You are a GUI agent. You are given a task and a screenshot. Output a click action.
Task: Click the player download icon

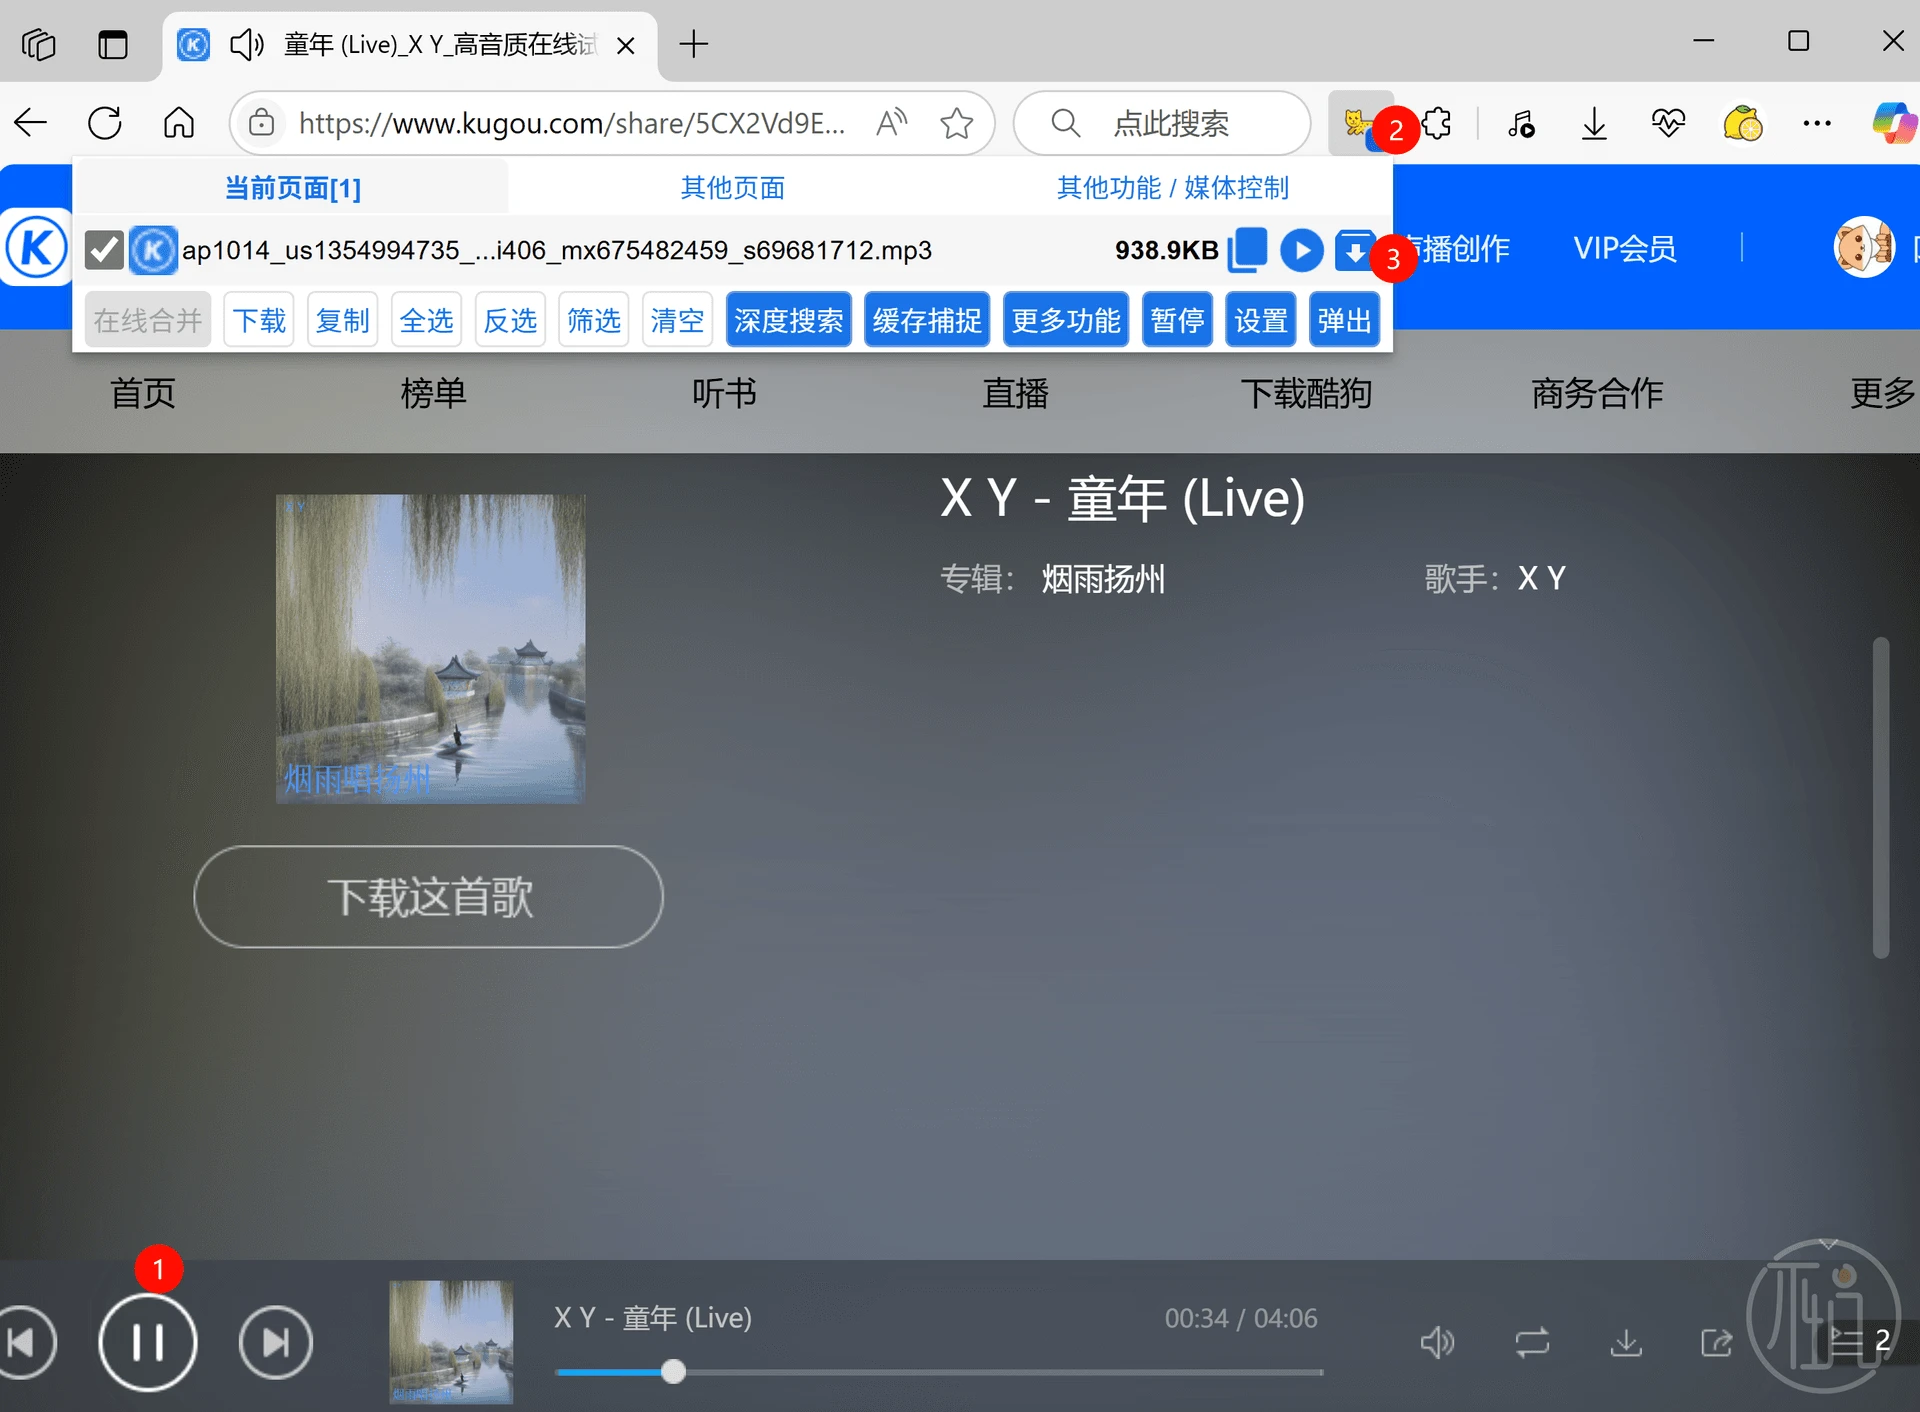tap(1626, 1342)
